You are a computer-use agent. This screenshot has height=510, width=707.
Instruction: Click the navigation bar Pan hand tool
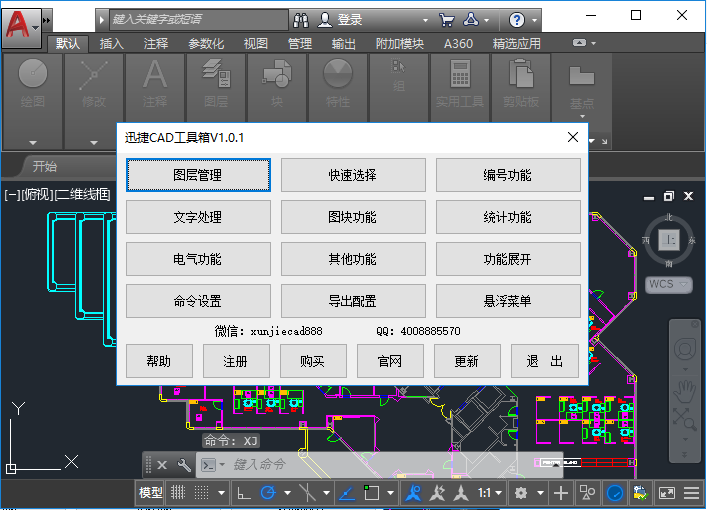tap(684, 391)
